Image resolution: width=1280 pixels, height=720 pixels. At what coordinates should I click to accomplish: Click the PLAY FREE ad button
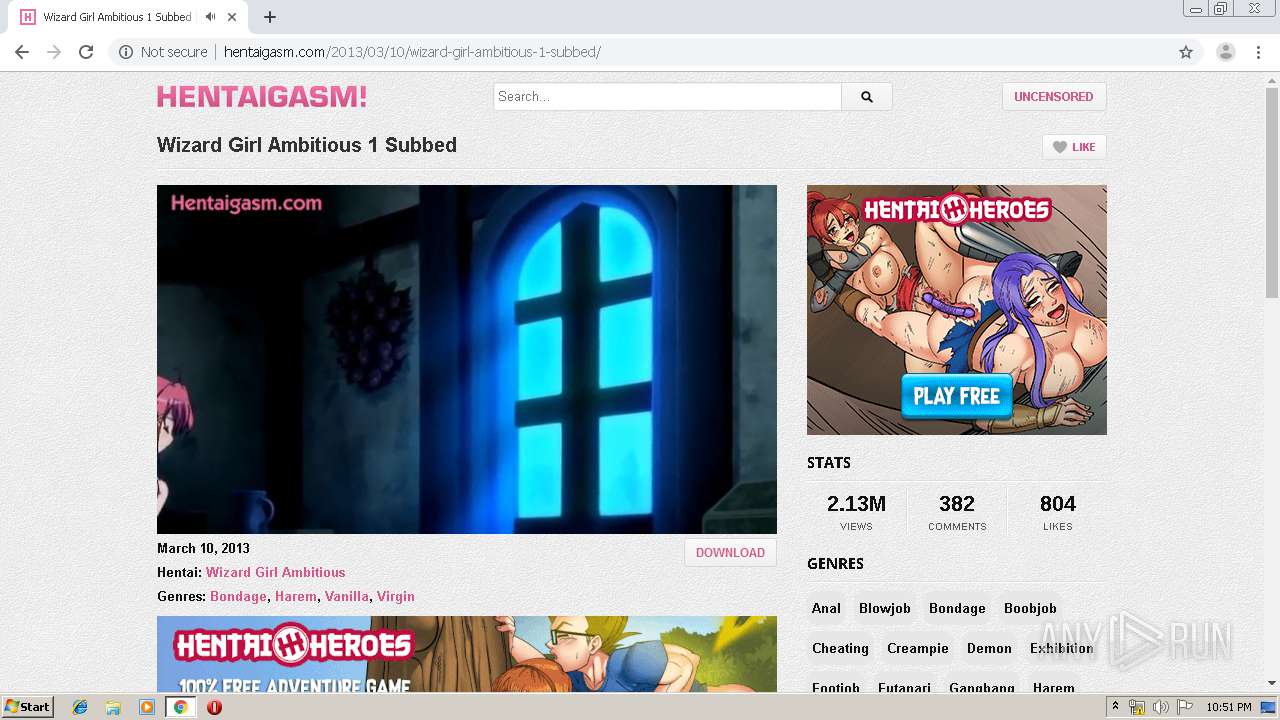pyautogui.click(x=957, y=396)
